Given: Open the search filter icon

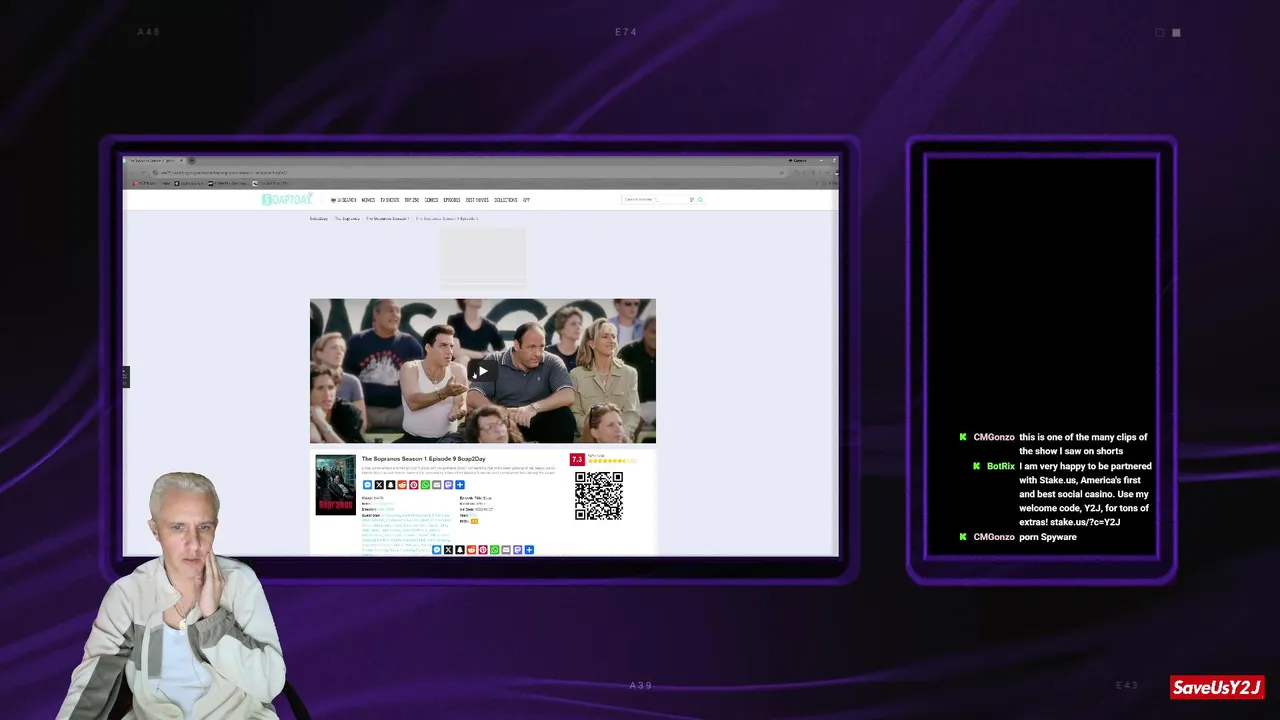Looking at the screenshot, I should pos(691,200).
